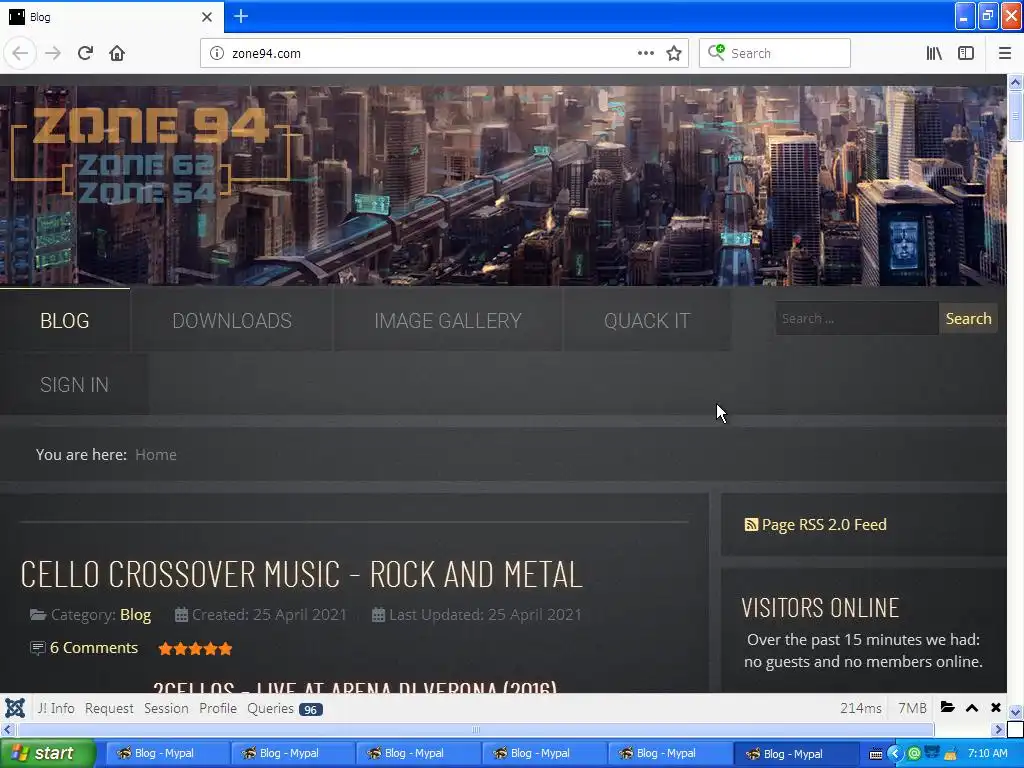Click the browser forward arrow
1024x768 pixels.
pyautogui.click(x=53, y=53)
